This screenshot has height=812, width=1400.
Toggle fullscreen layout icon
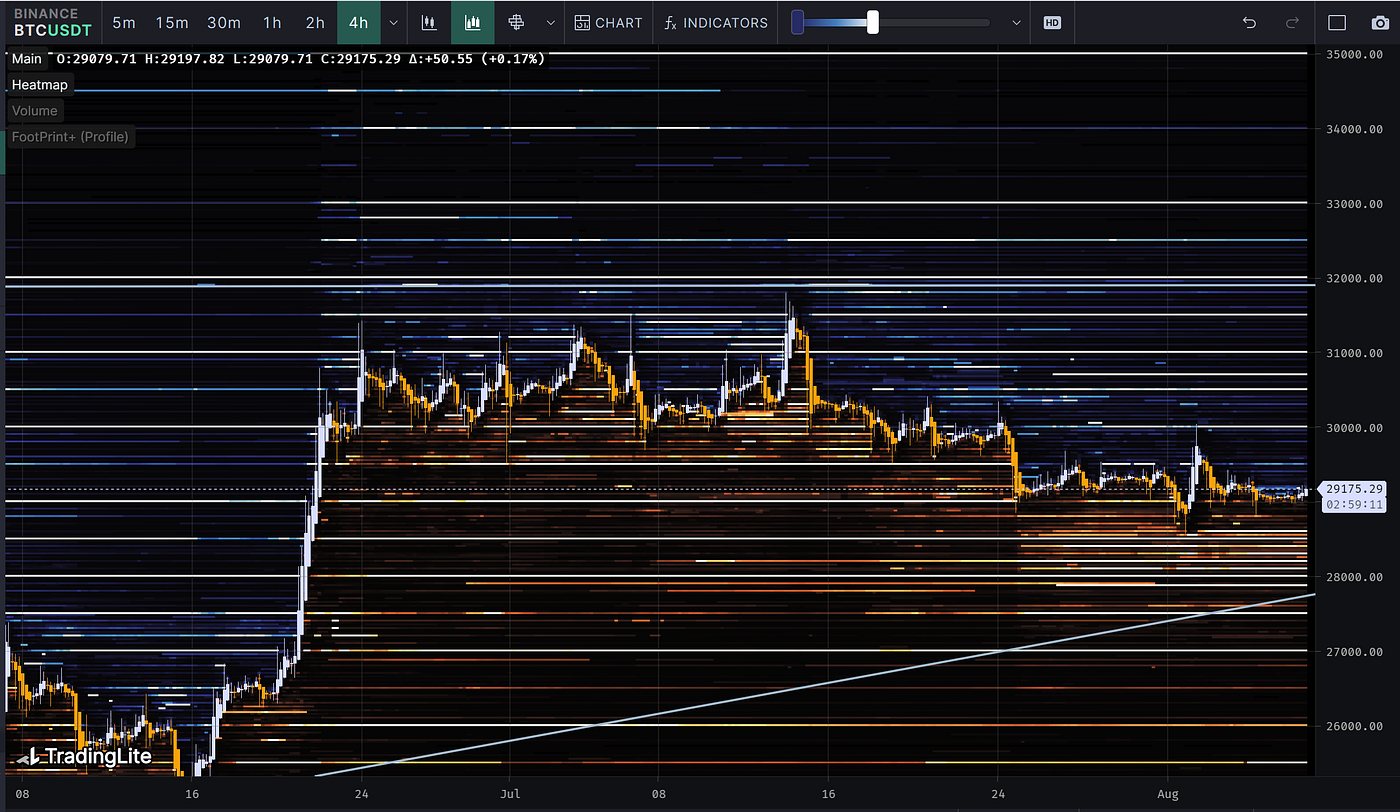(1337, 22)
